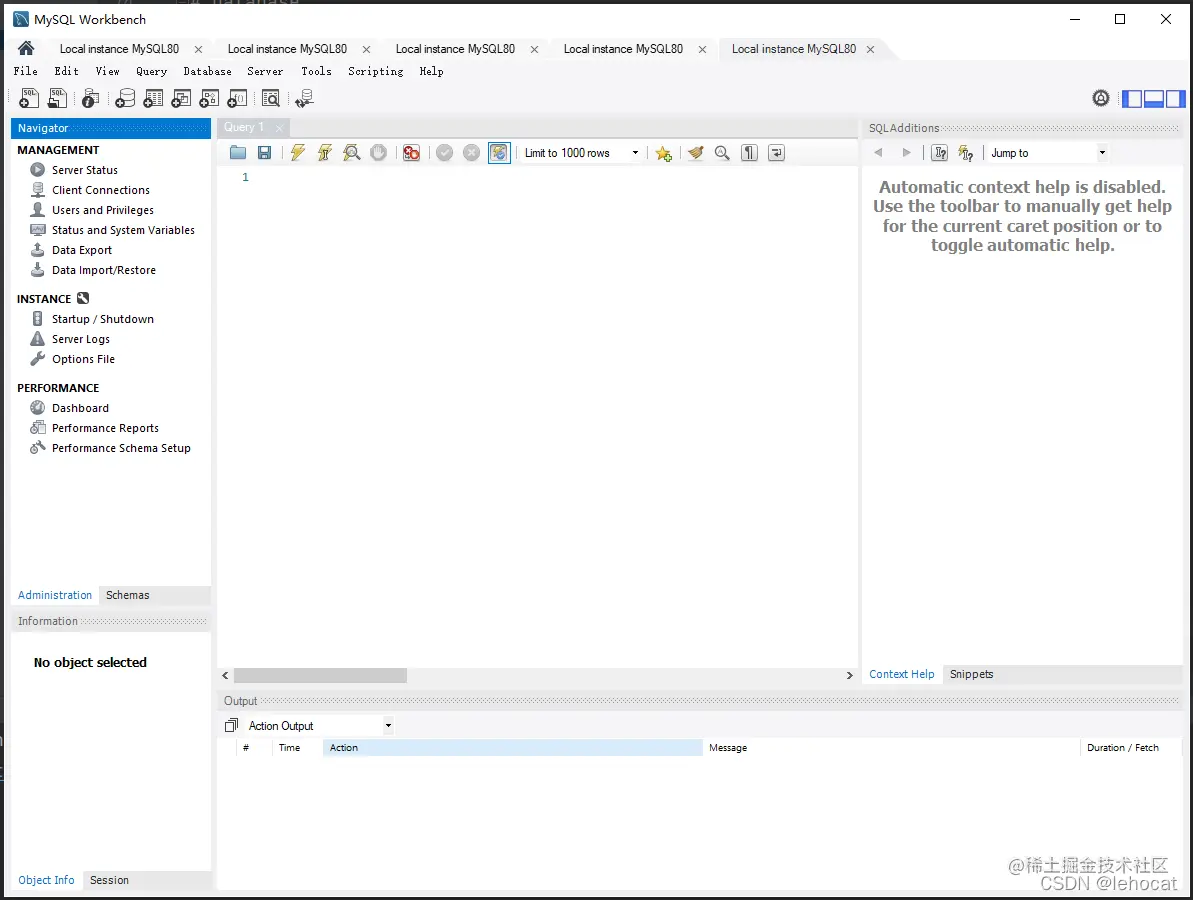1193x900 pixels.
Task: Open Server Status in Navigator
Action: click(x=84, y=170)
